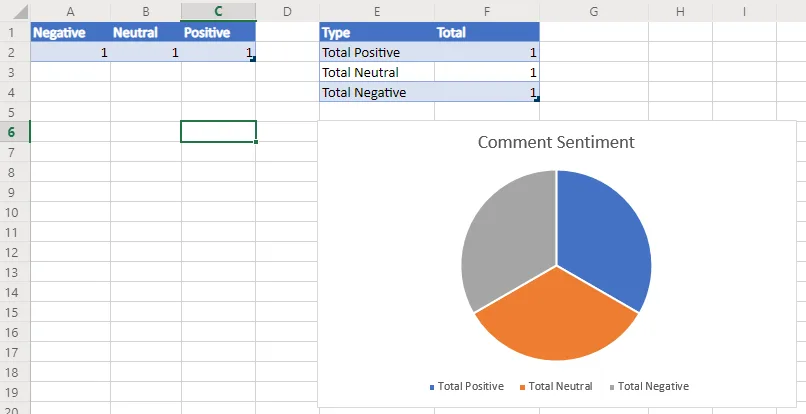The image size is (806, 414).
Task: Click the Type header cell
Action: (377, 32)
